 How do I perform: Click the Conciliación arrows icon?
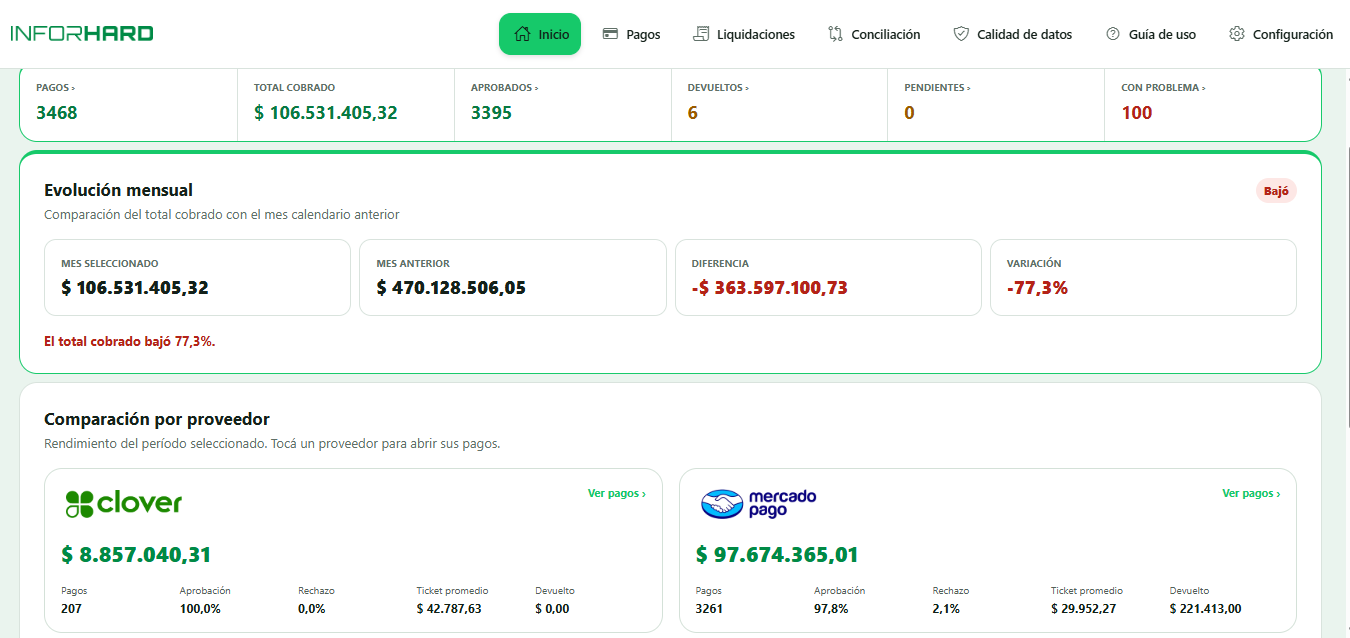836,34
